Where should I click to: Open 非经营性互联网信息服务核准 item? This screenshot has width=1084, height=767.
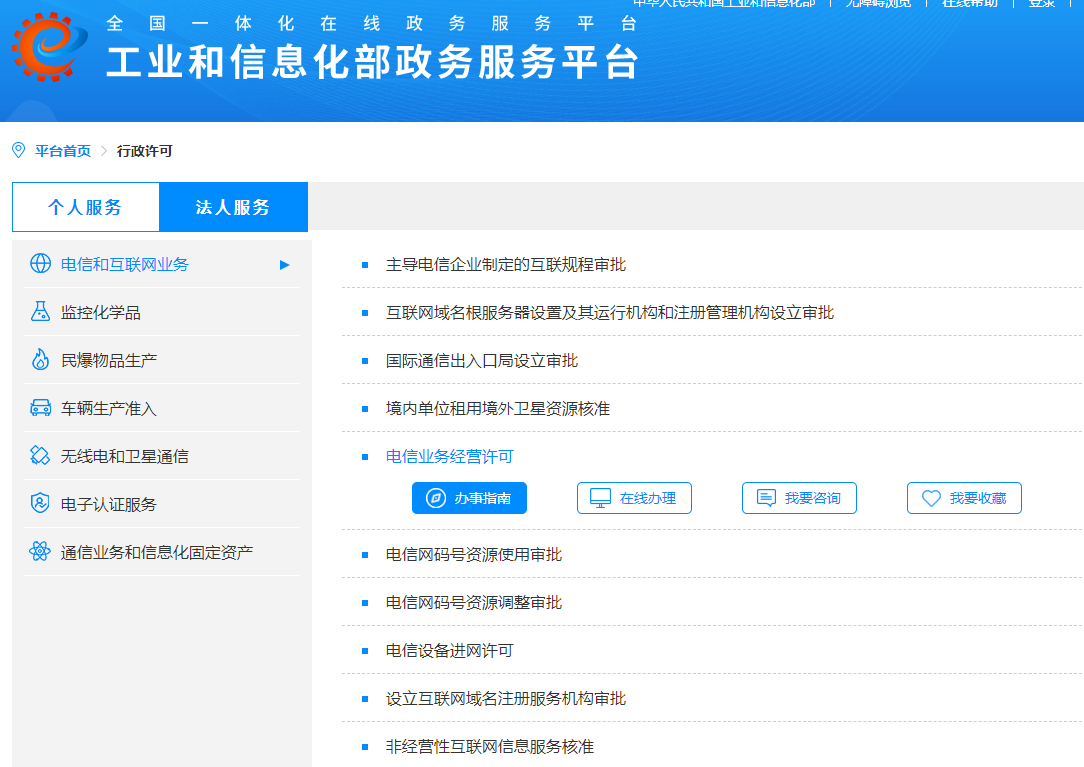[489, 746]
